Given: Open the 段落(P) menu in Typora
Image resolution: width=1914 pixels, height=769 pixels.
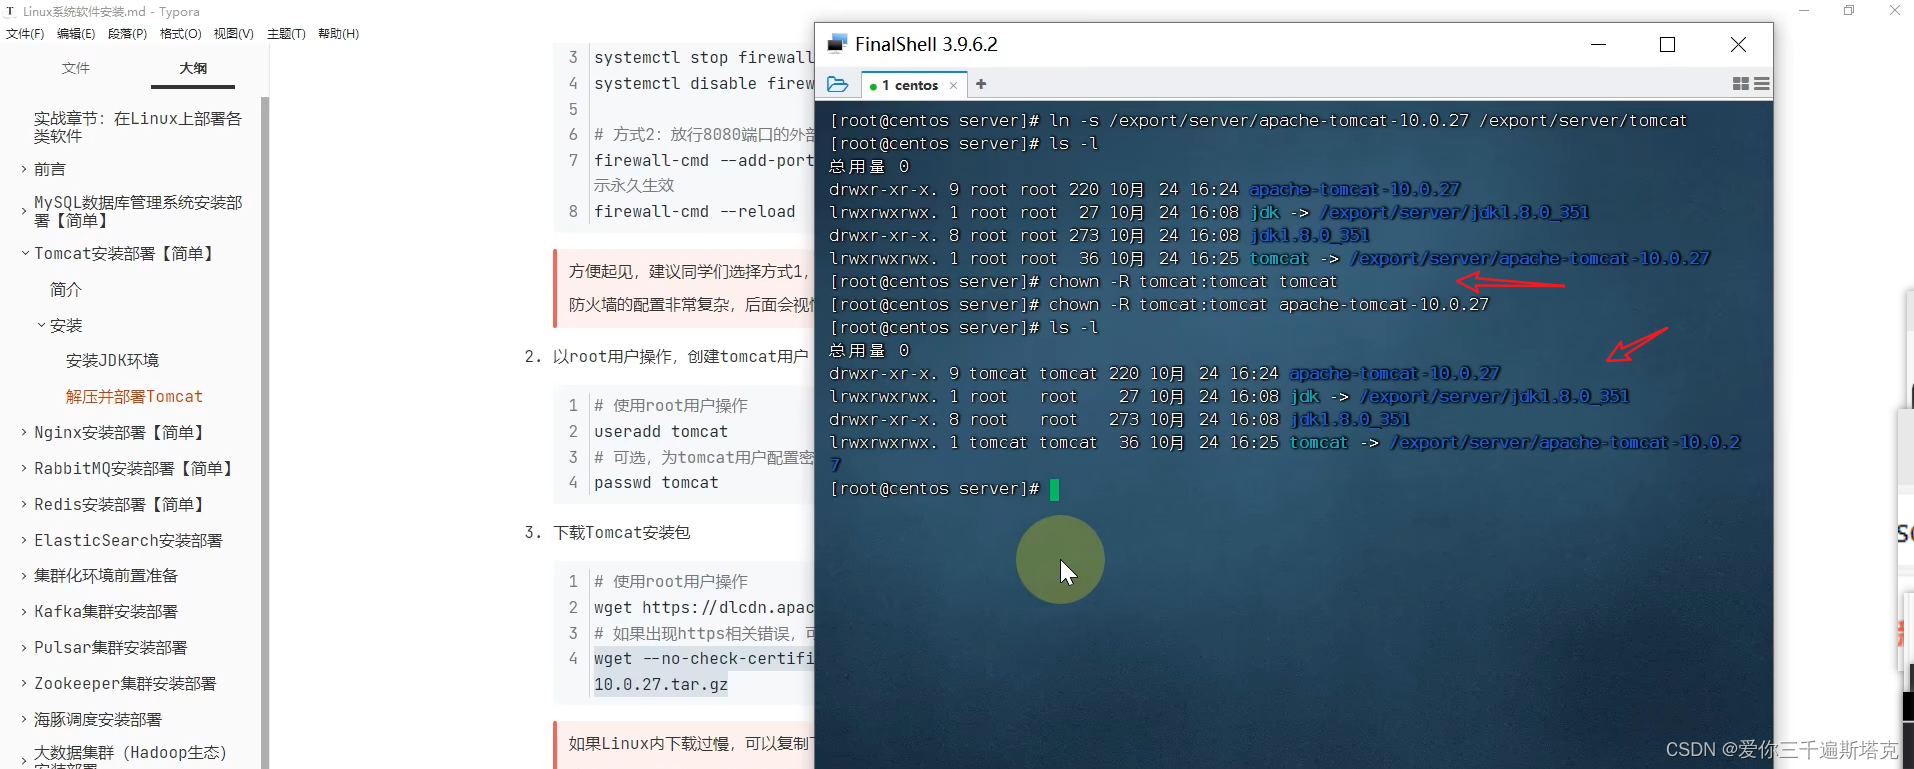Looking at the screenshot, I should 127,34.
